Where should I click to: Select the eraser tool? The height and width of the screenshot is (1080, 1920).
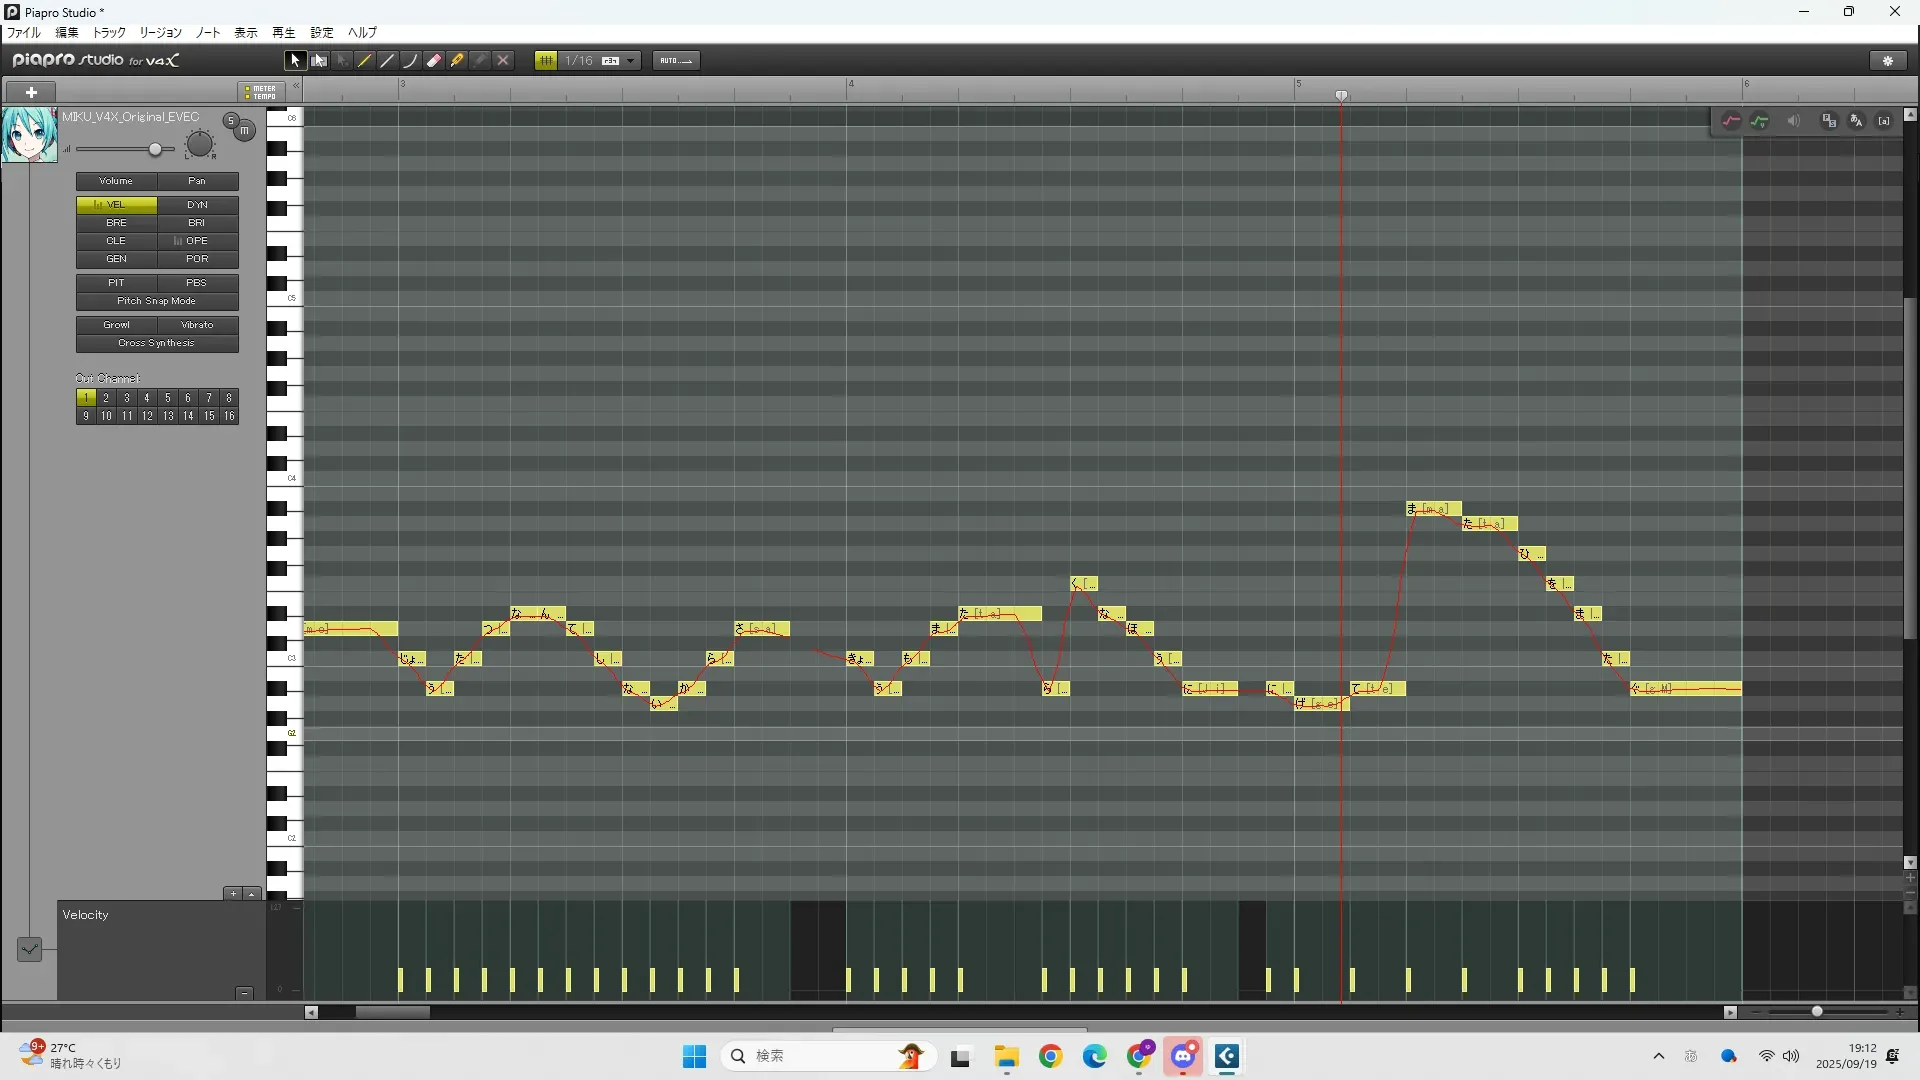click(434, 61)
